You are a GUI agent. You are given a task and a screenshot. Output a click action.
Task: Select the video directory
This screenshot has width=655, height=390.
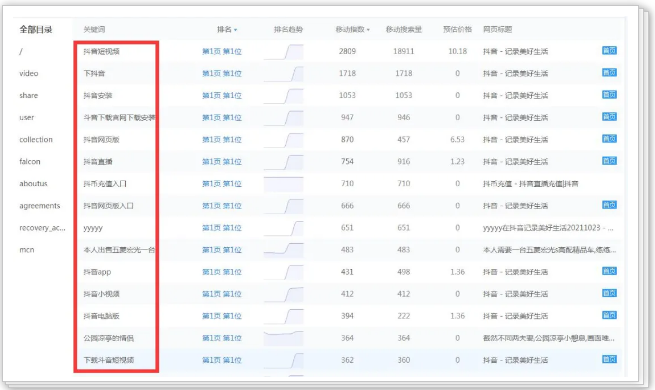(29, 73)
